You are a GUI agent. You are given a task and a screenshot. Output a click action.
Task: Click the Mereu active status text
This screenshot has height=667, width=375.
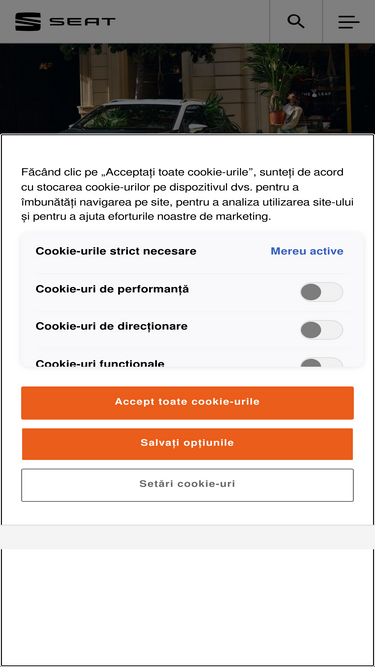[x=307, y=251]
